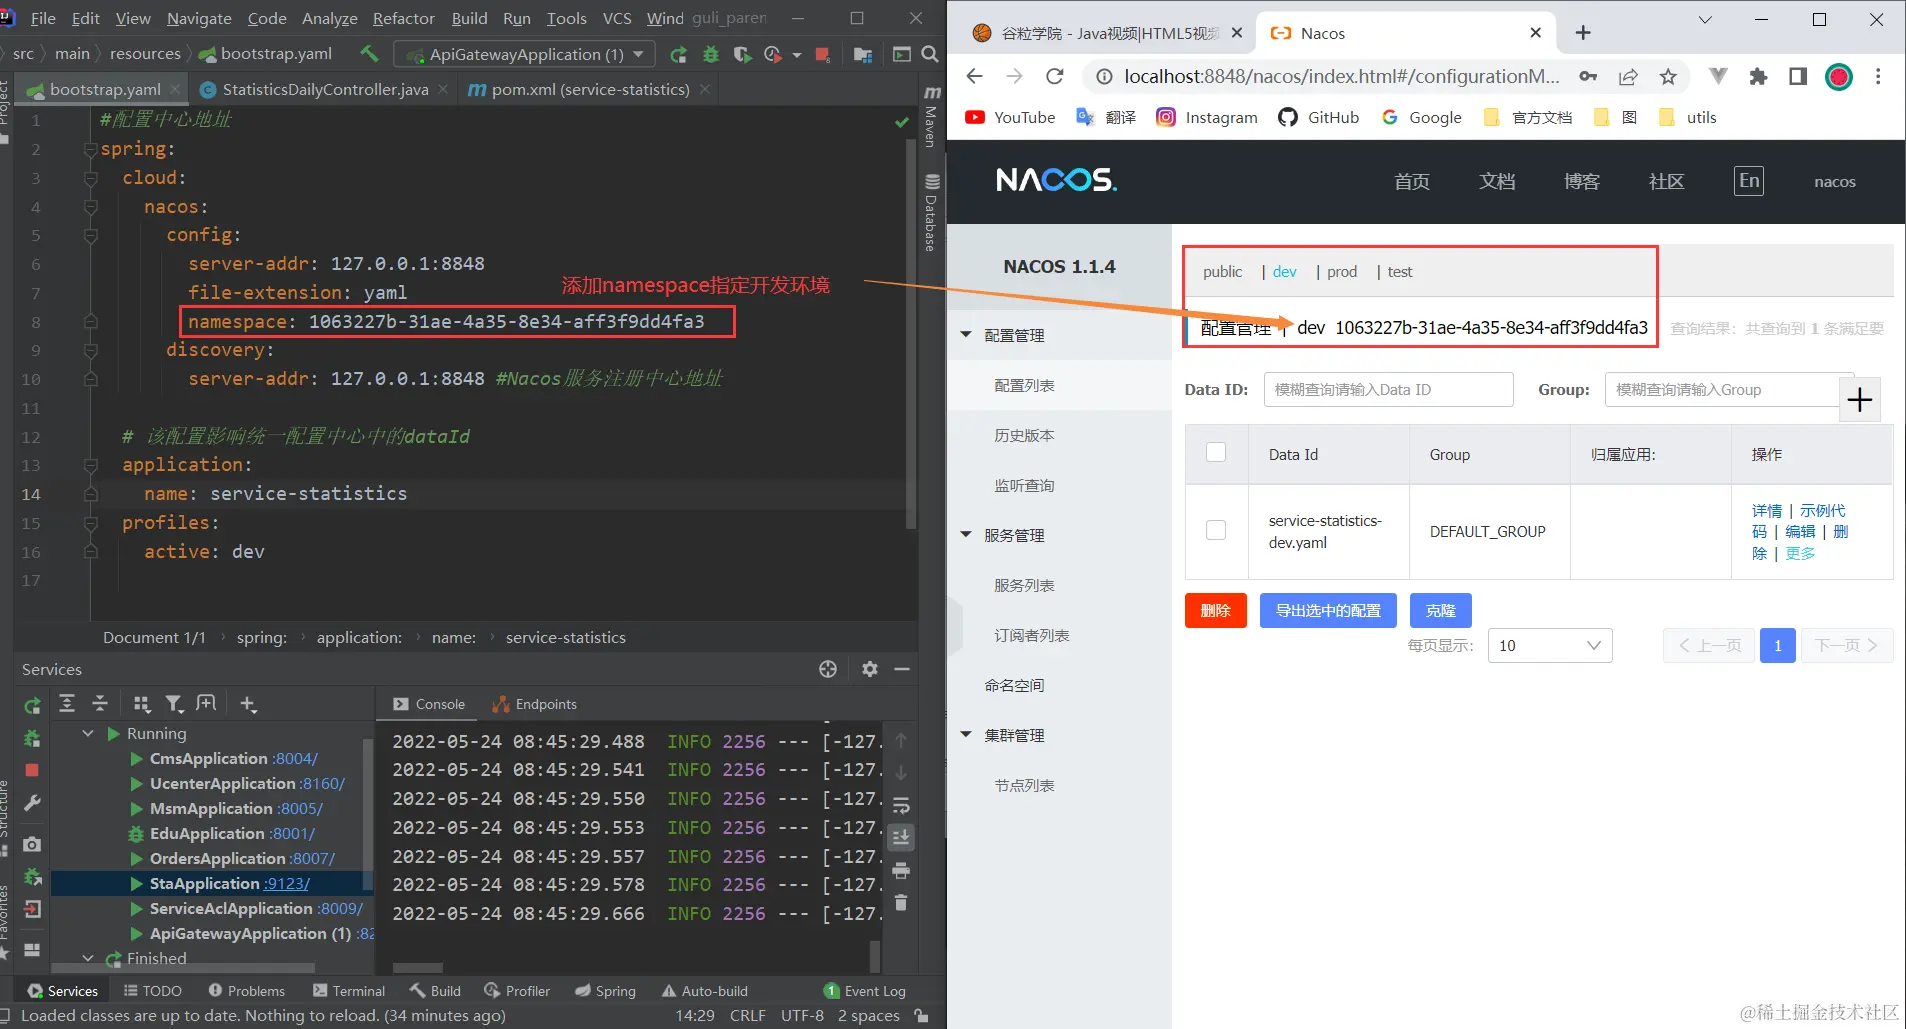Toggle the En language switch in Nacos header

pyautogui.click(x=1749, y=181)
